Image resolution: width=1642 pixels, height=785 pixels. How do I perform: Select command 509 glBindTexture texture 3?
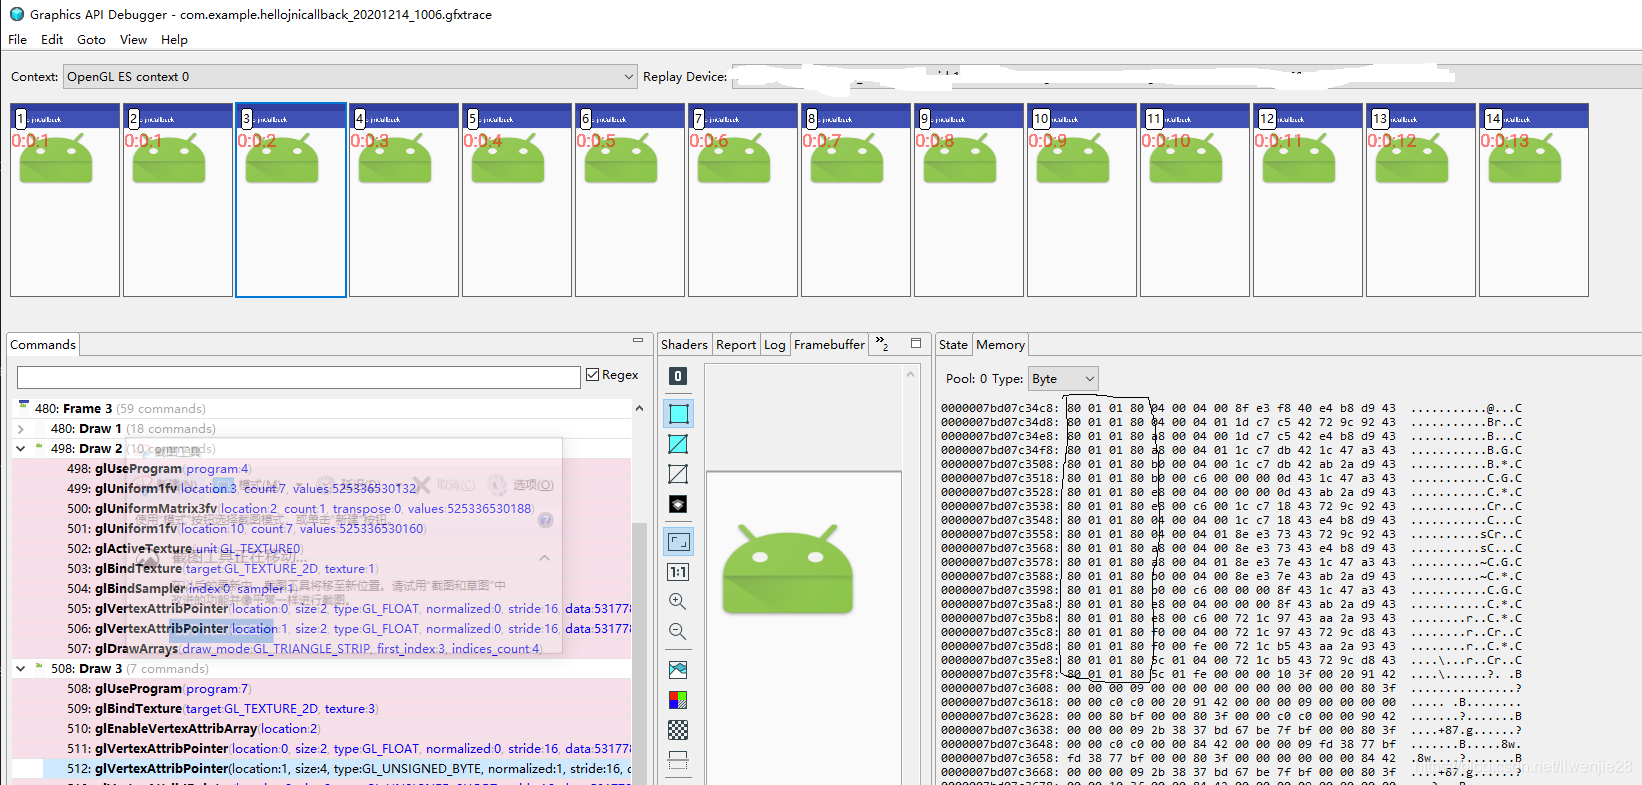322,709
